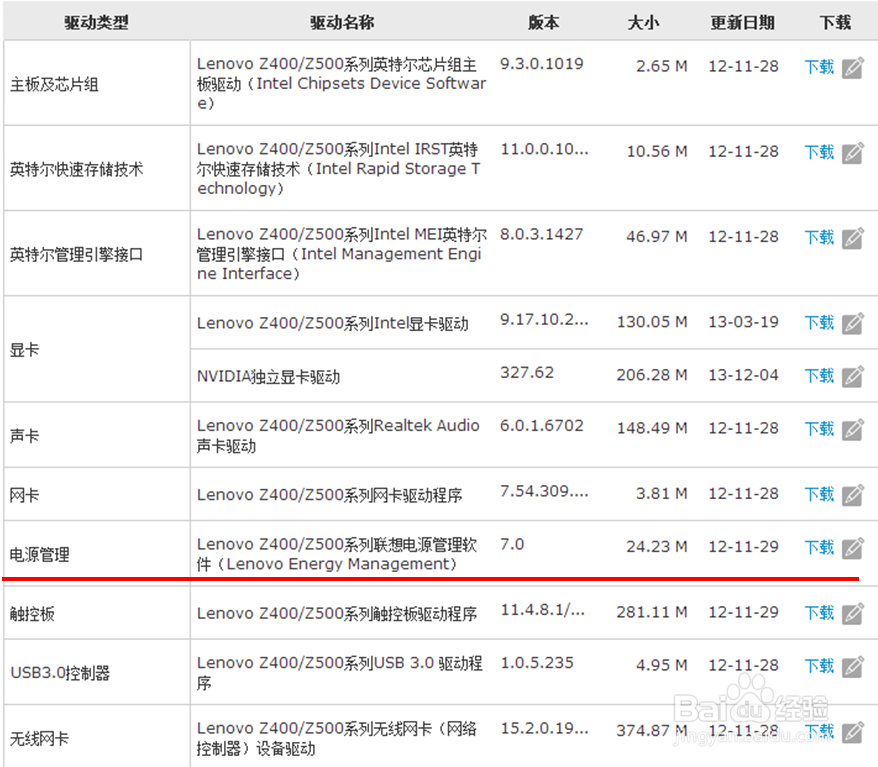Download the Intel Management Engine Interface driver

tap(819, 237)
